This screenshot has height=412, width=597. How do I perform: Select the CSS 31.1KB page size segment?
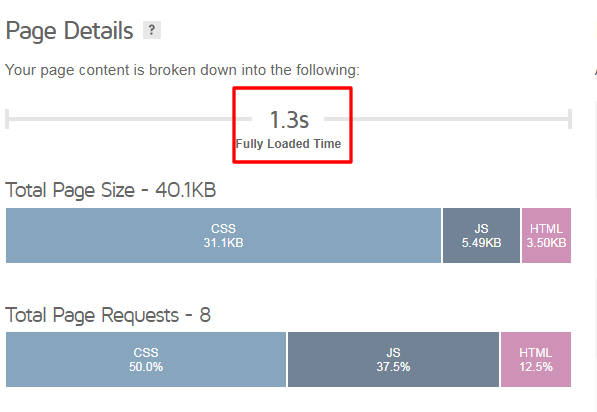pyautogui.click(x=223, y=235)
